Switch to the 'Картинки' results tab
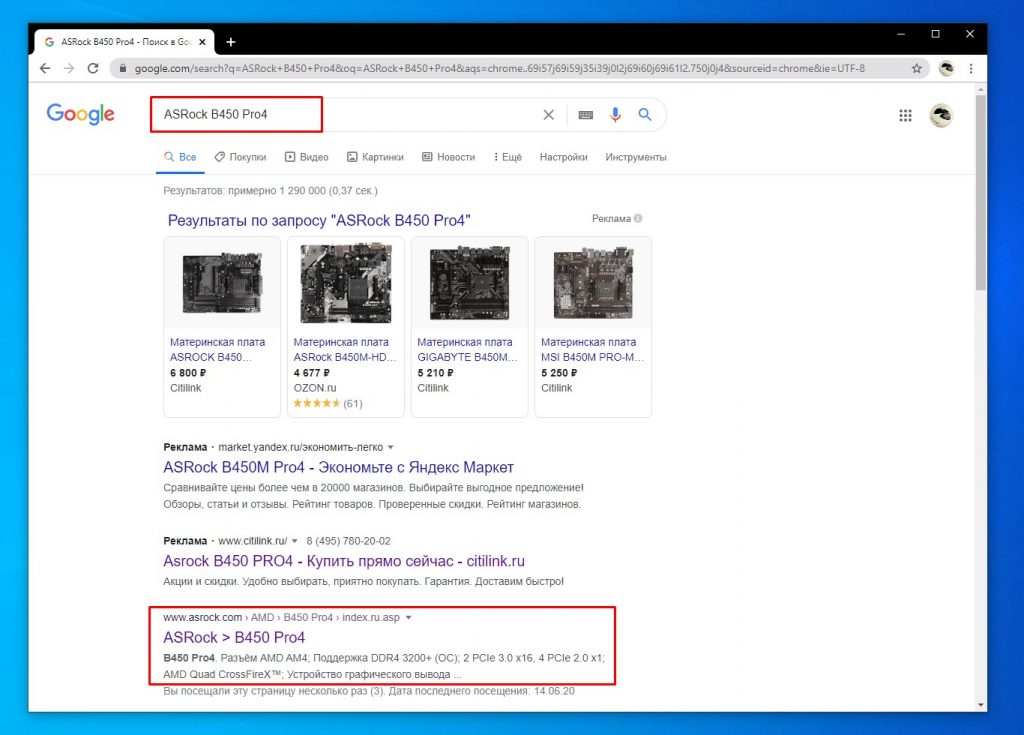This screenshot has height=735, width=1024. pyautogui.click(x=375, y=157)
